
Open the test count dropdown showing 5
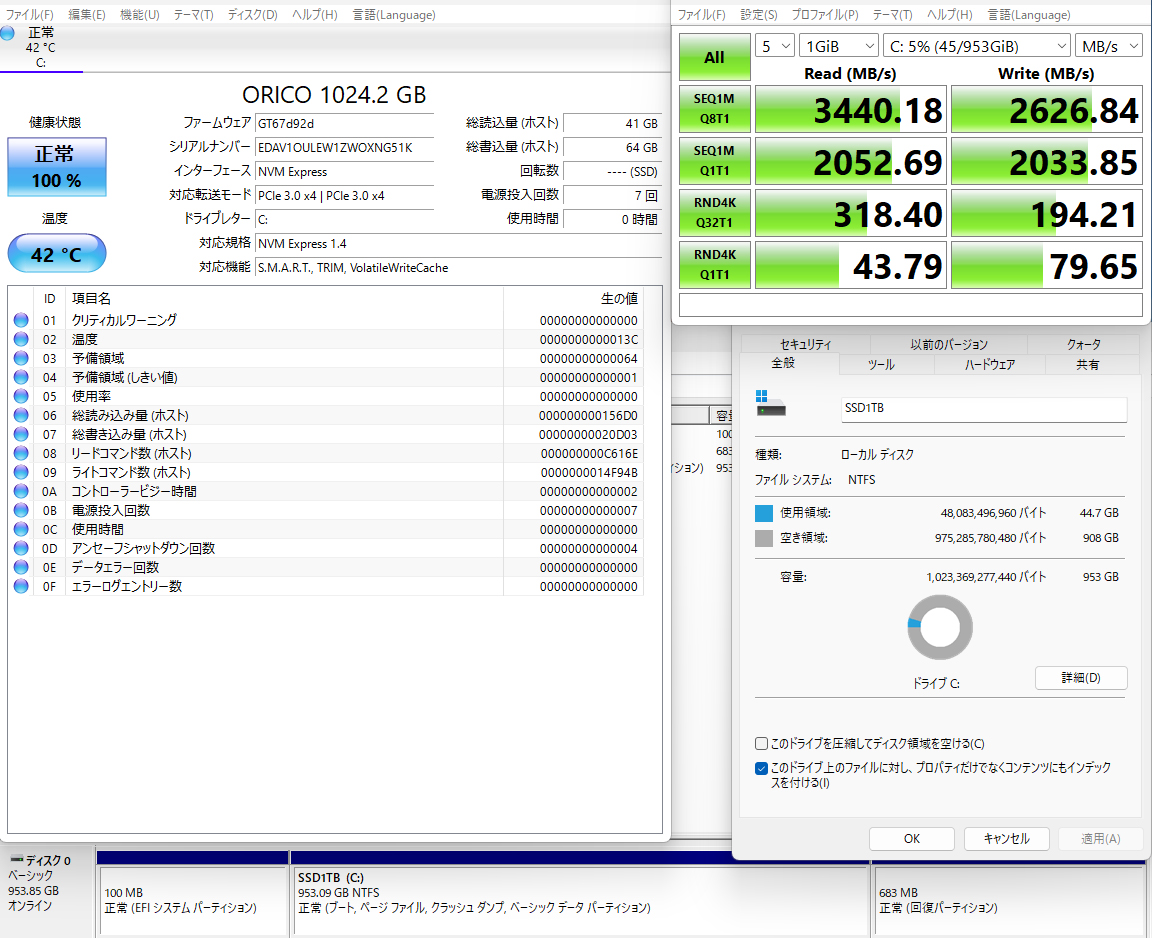click(x=775, y=46)
